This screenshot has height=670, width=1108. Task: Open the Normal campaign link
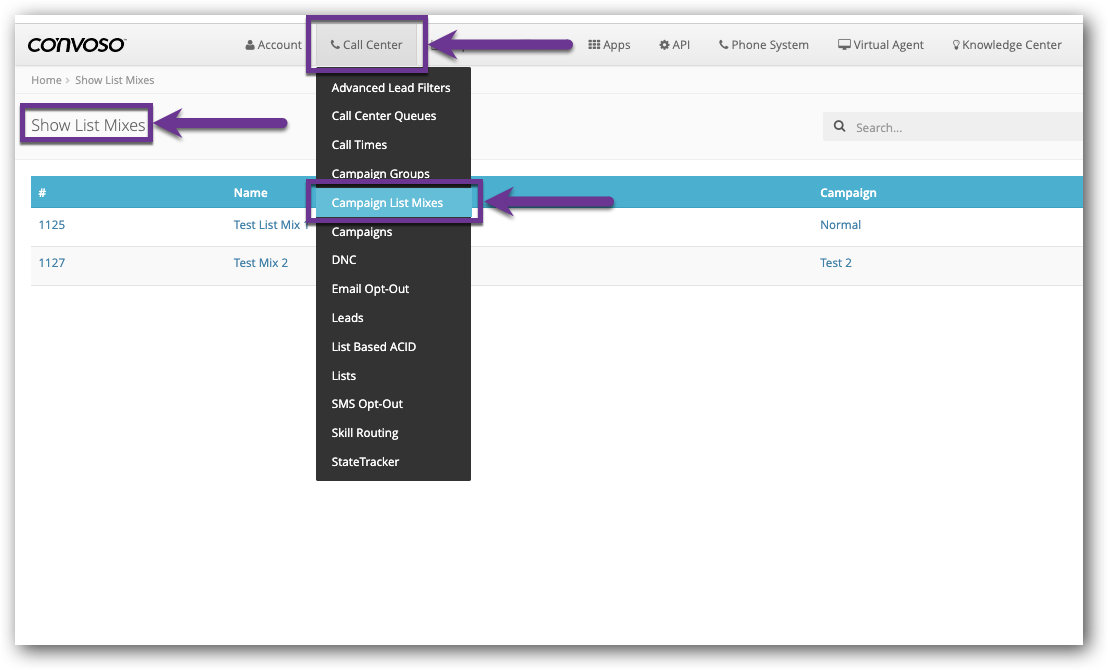click(x=840, y=225)
